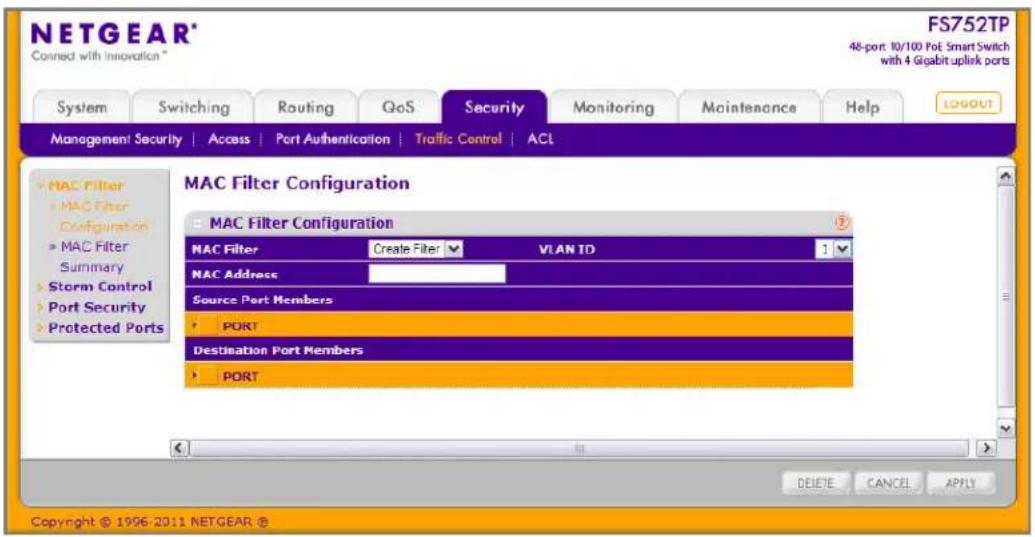Click the vertical scrollbar thumb

pyautogui.click(x=1005, y=297)
